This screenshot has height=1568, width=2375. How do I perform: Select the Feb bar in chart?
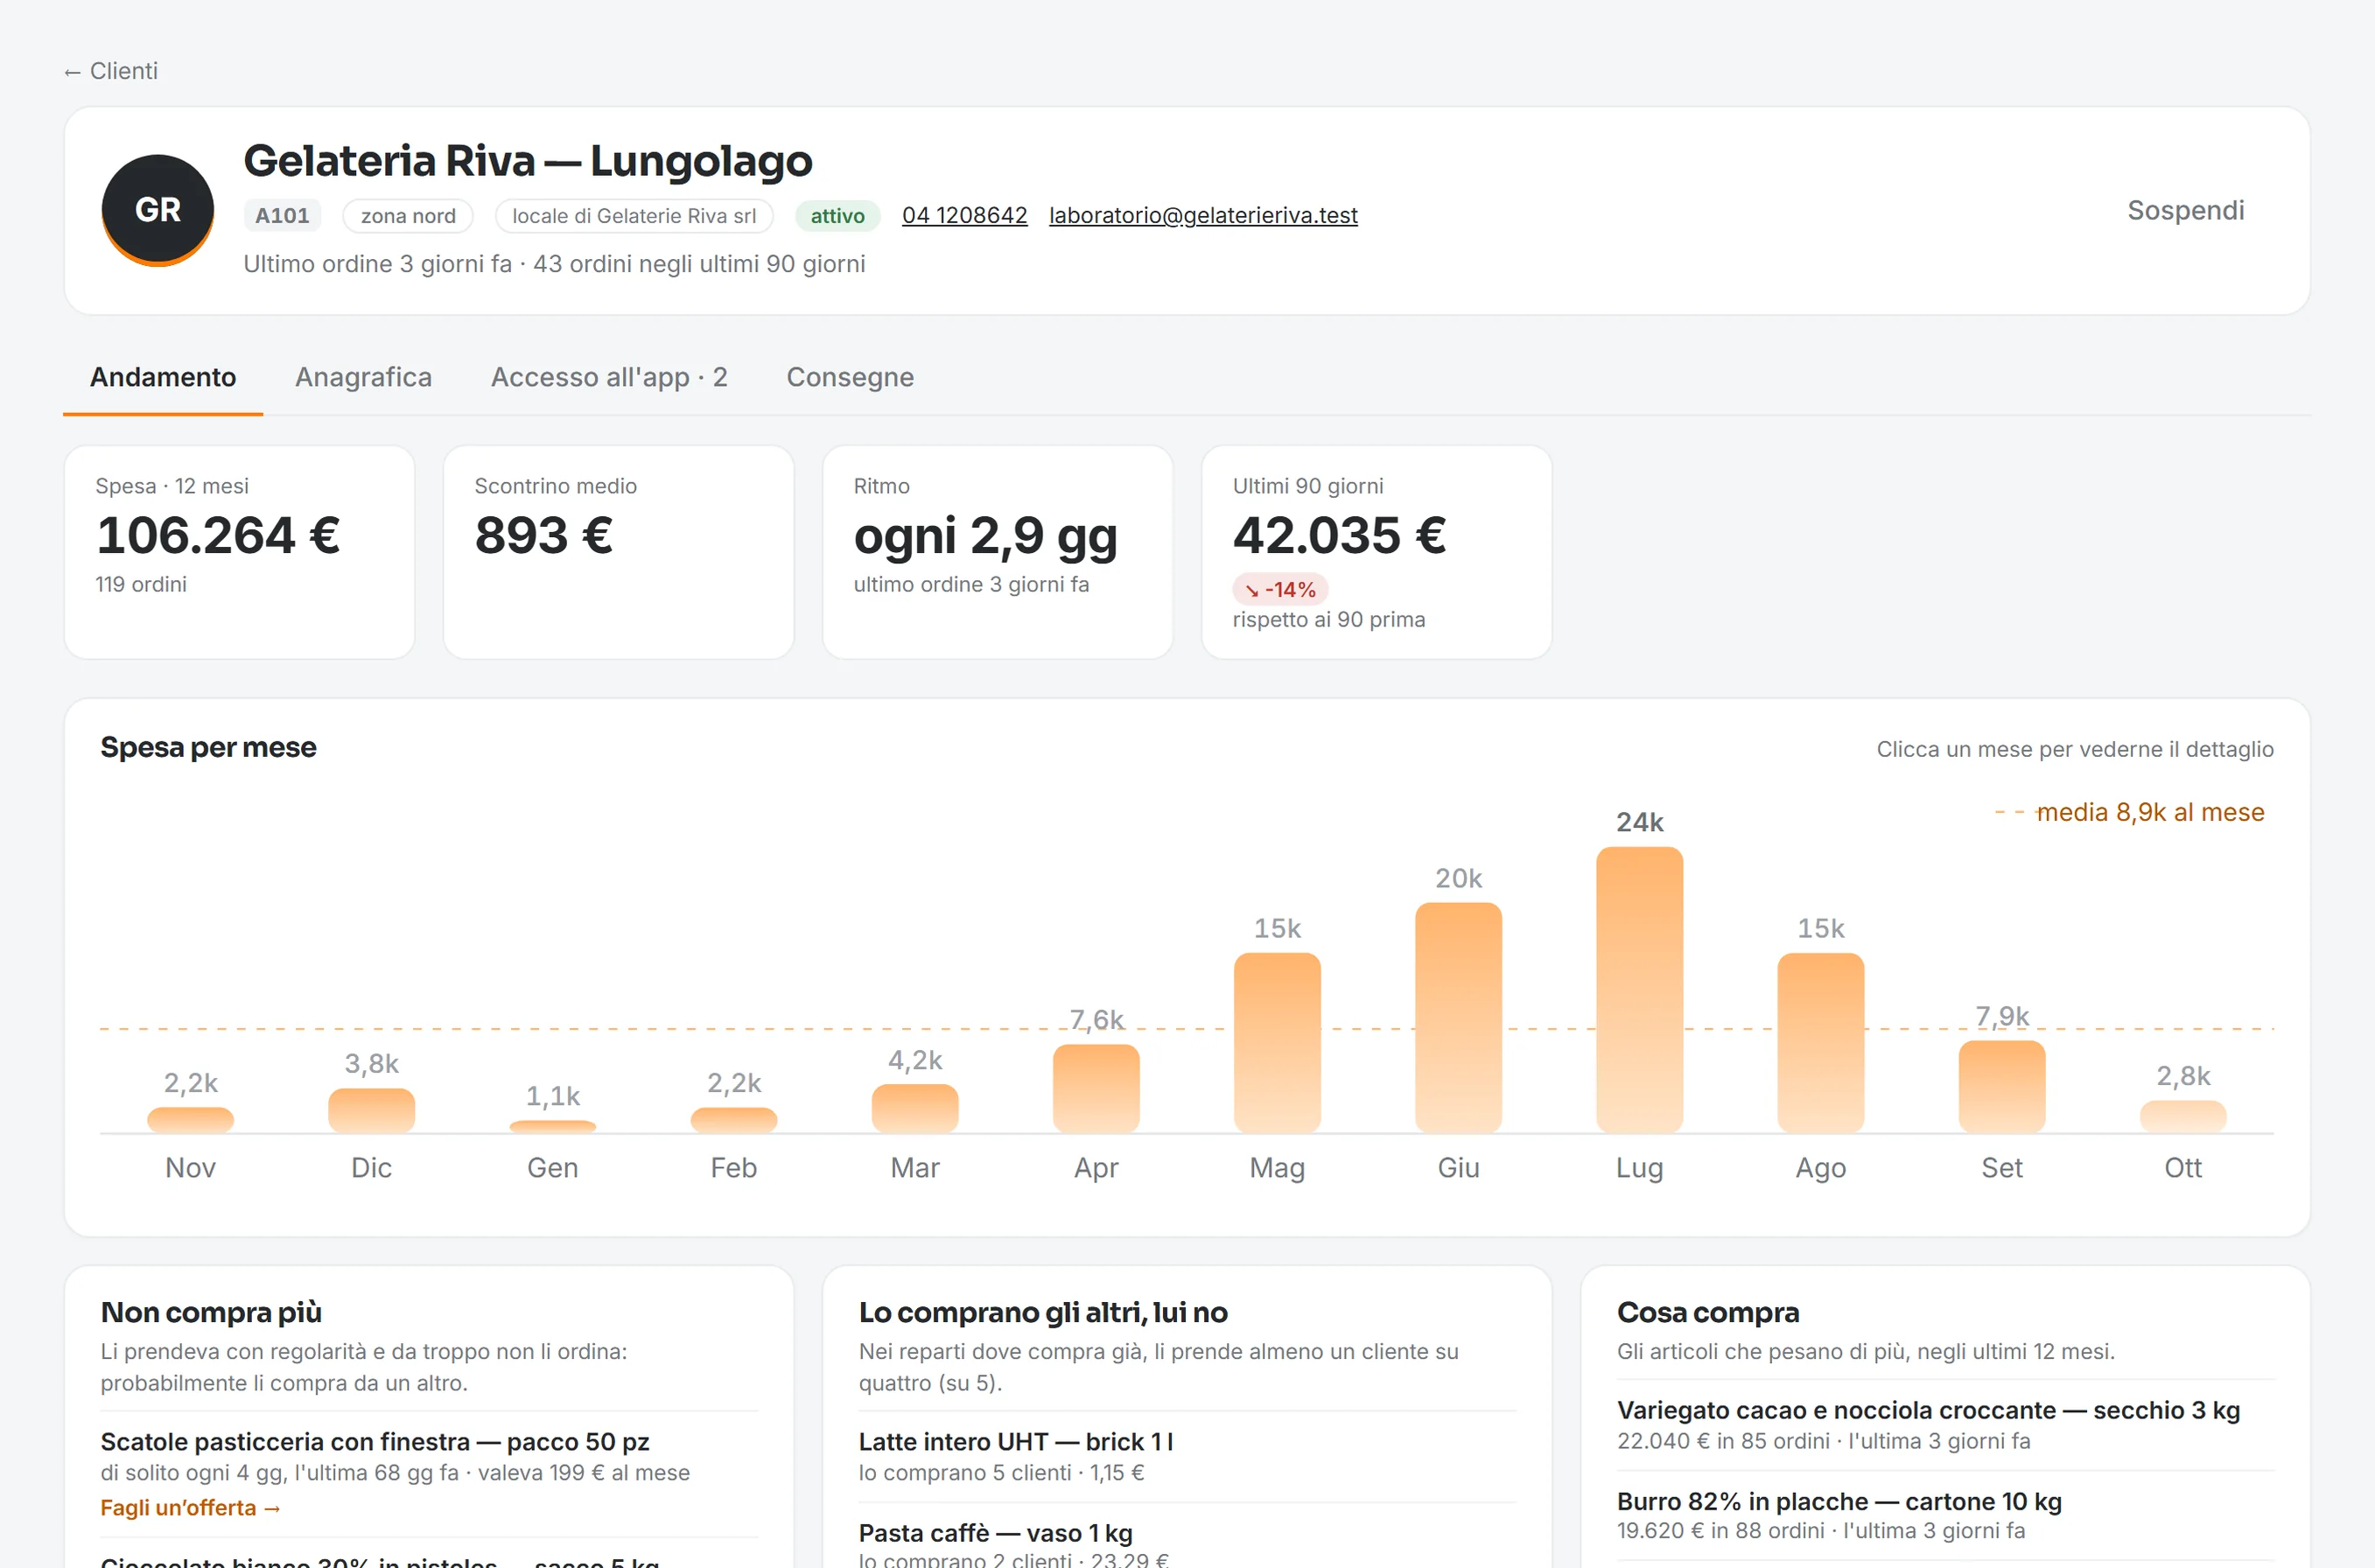click(x=733, y=1120)
